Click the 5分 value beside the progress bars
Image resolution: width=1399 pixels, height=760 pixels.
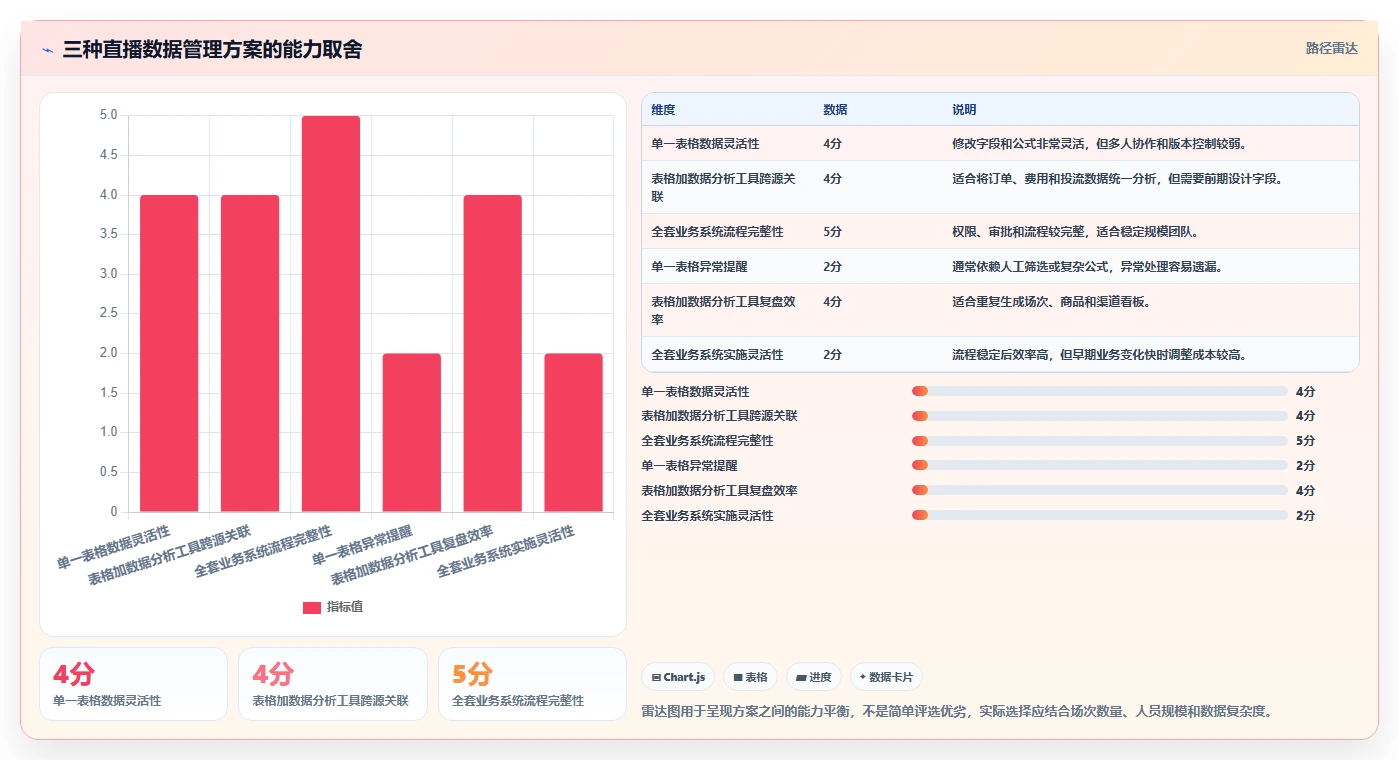tap(1305, 441)
